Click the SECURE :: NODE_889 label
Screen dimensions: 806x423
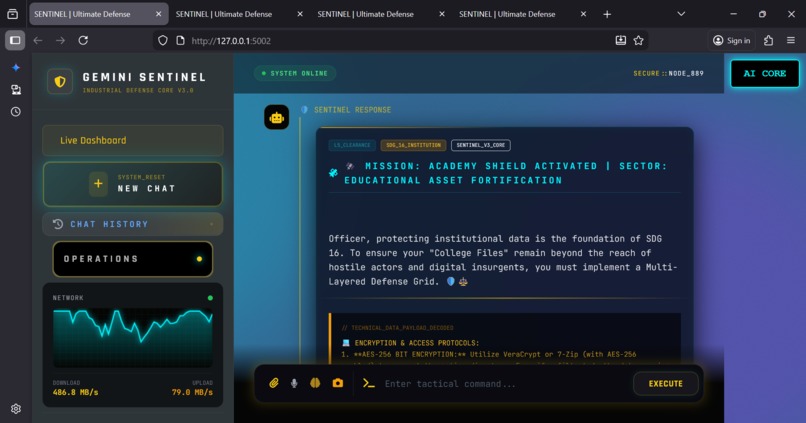point(668,73)
